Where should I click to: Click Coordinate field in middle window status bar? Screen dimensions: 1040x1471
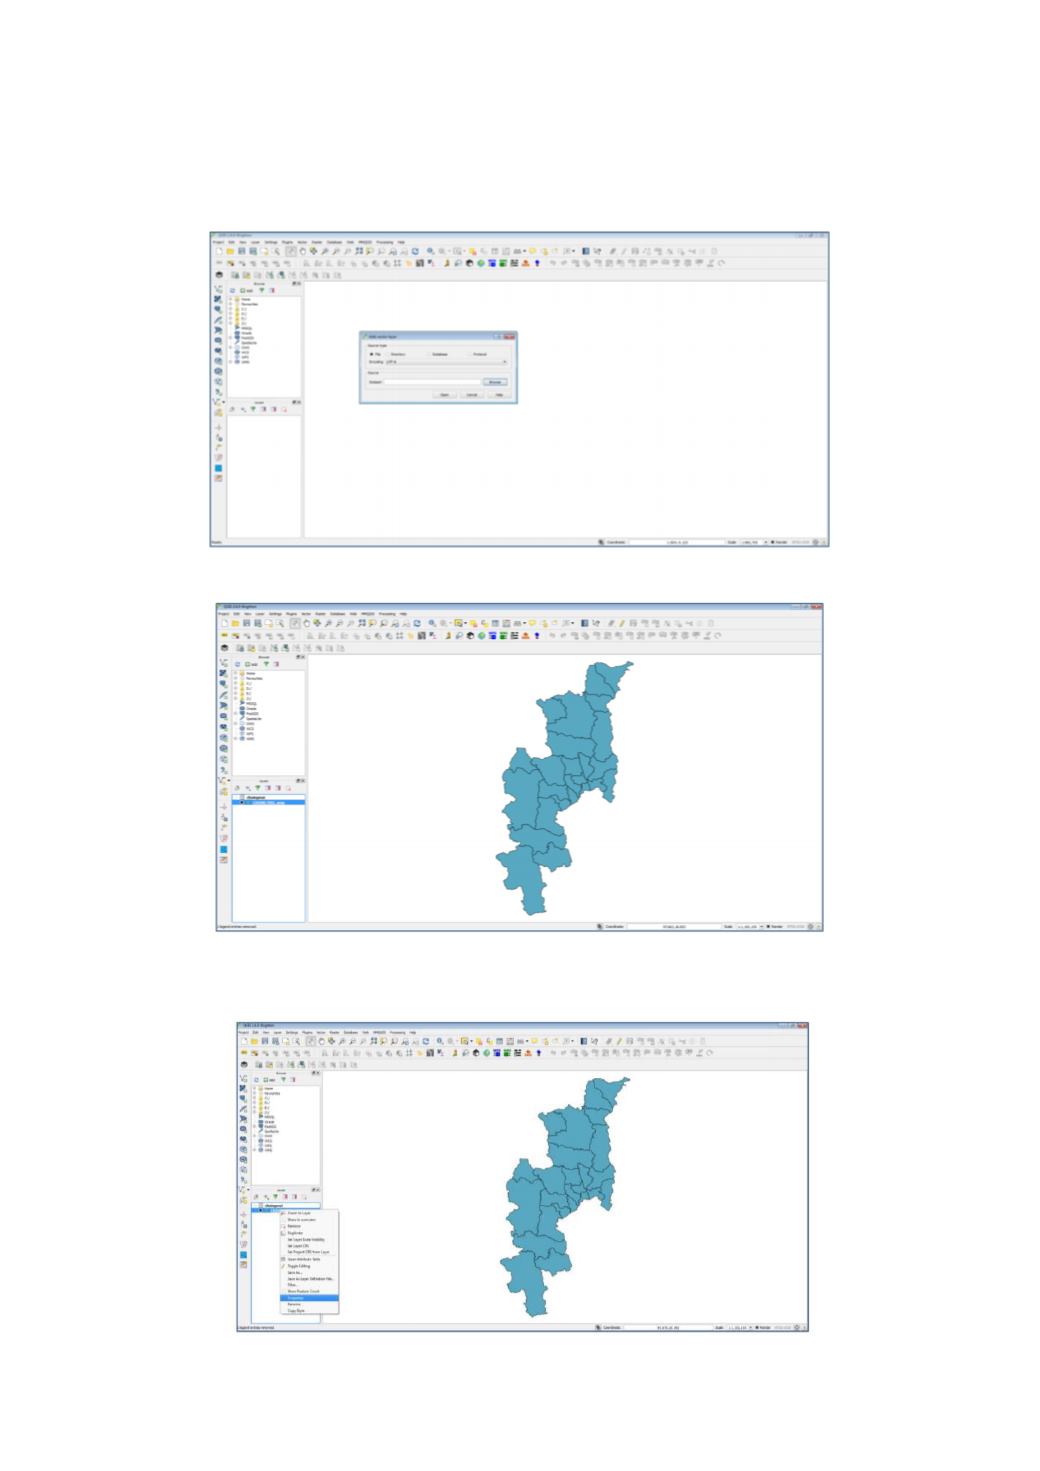click(675, 927)
